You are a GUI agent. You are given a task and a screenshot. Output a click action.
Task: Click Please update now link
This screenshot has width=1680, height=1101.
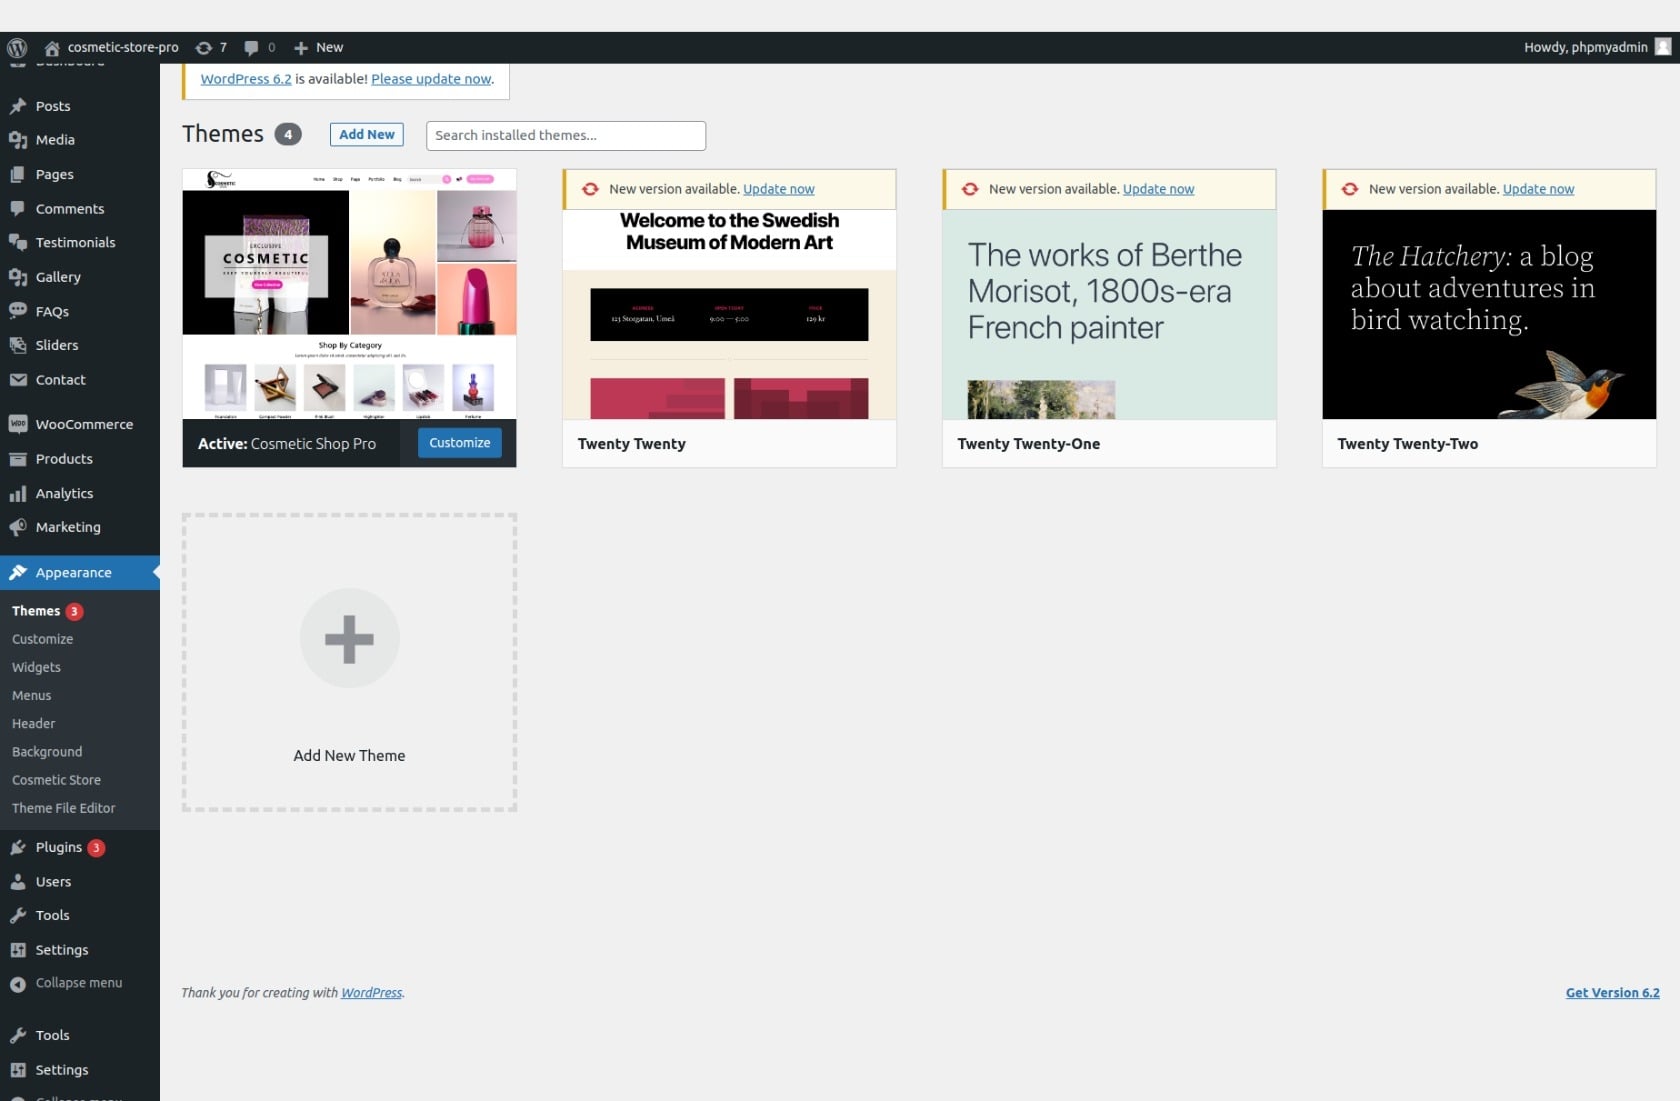point(431,79)
